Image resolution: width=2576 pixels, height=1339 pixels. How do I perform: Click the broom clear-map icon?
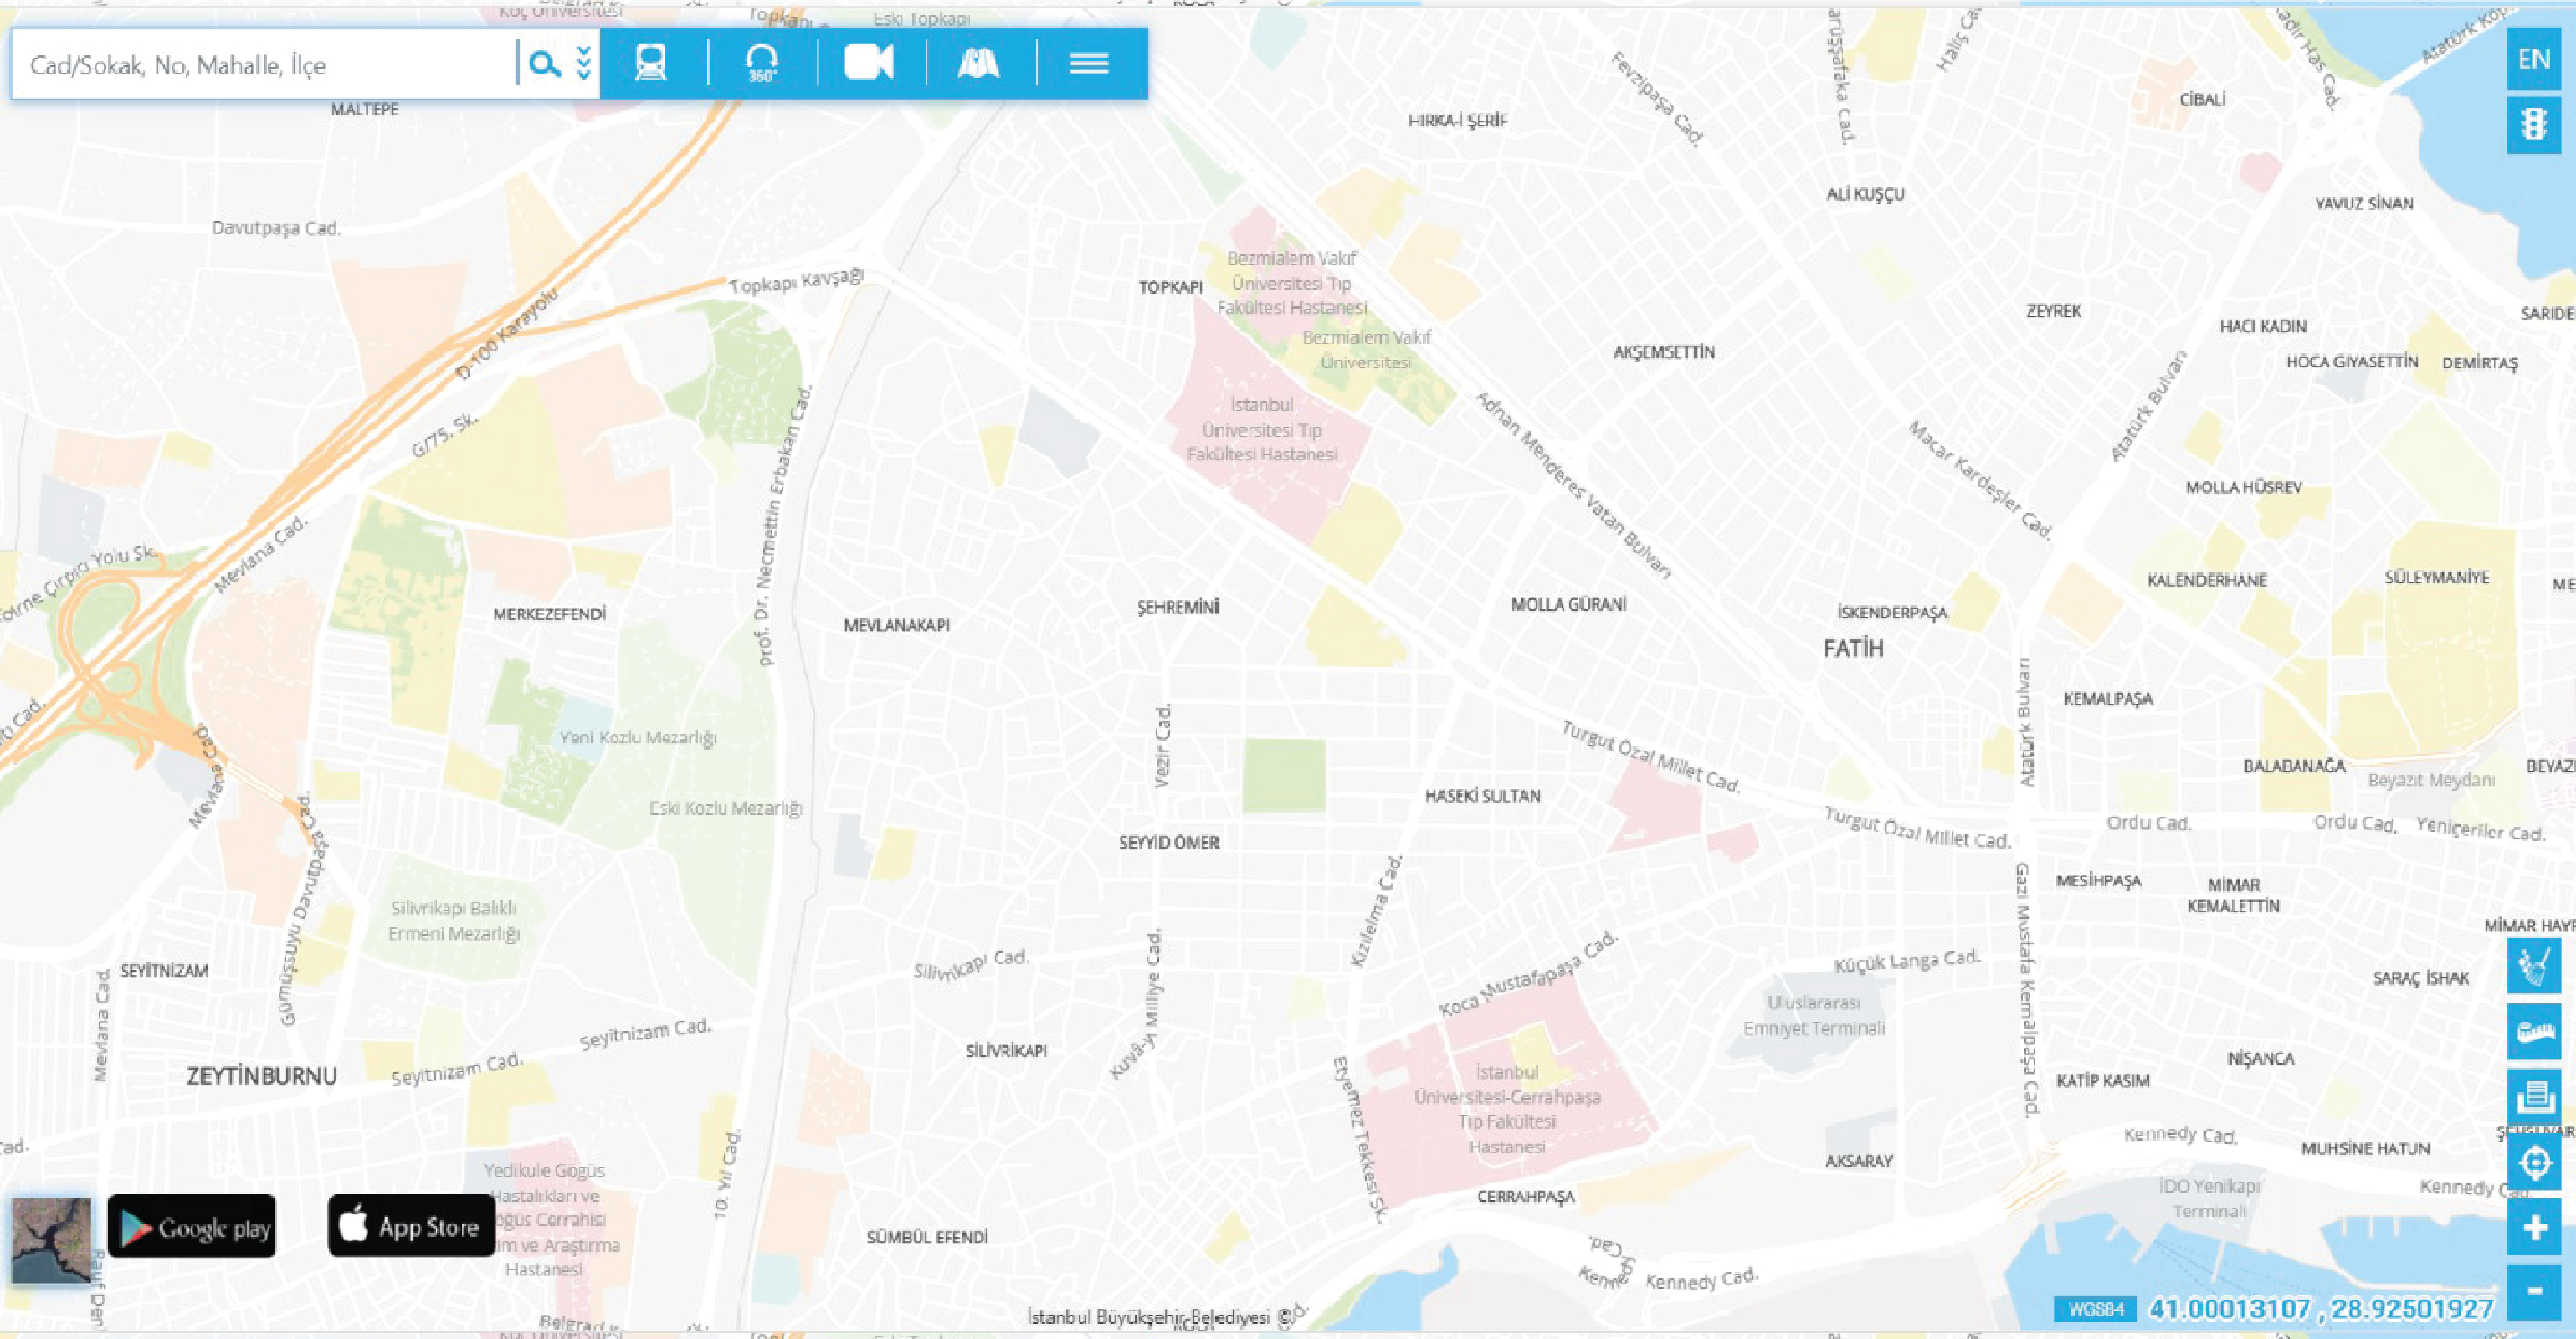2534,966
